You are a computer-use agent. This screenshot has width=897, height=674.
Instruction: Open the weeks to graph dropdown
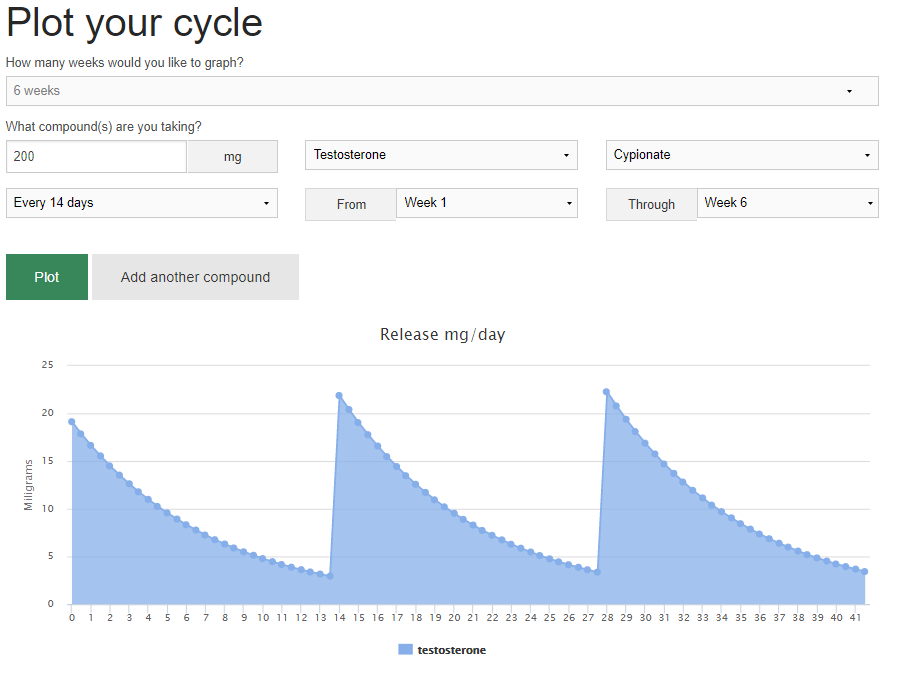tap(442, 91)
